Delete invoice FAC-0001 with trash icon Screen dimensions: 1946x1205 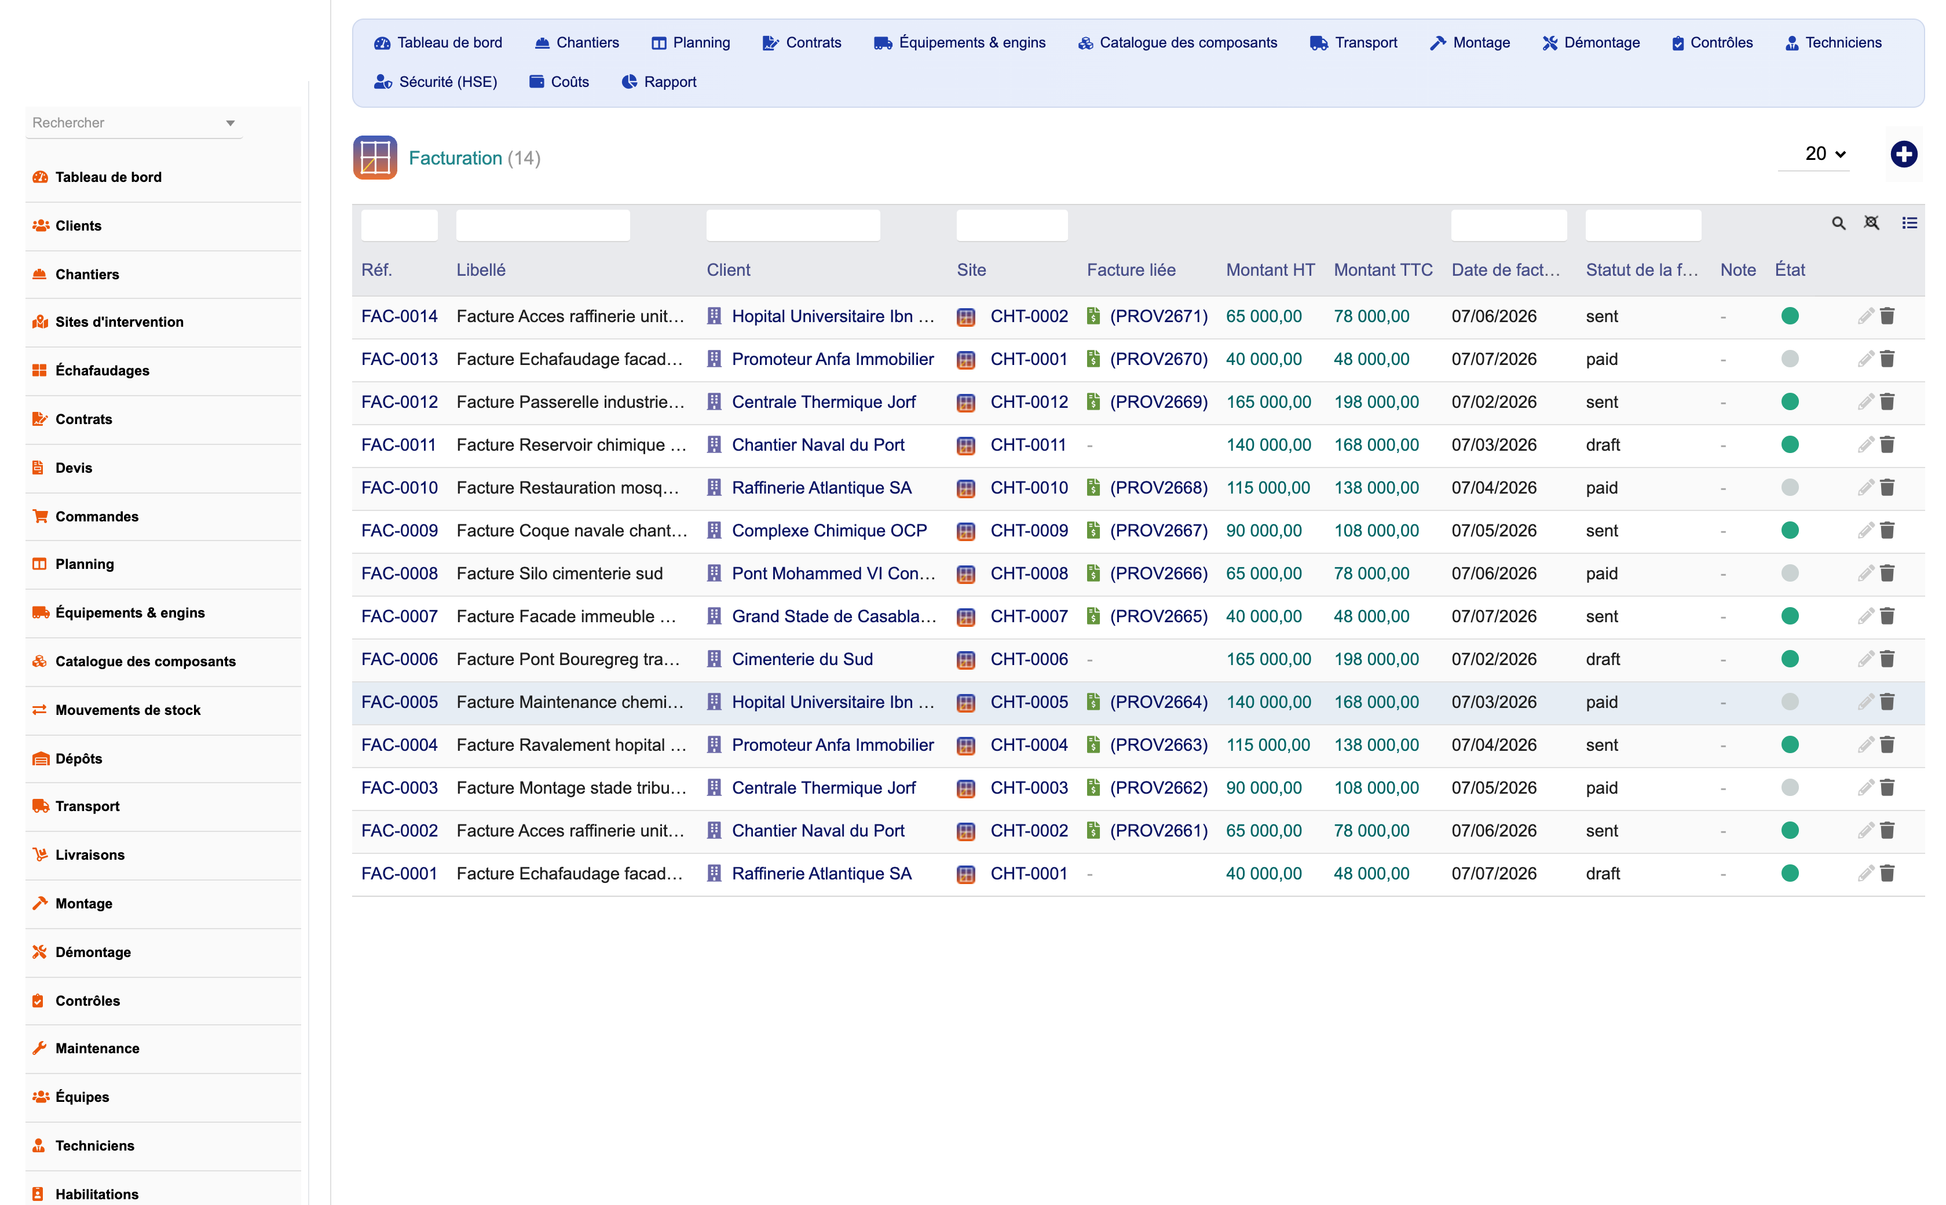point(1887,874)
